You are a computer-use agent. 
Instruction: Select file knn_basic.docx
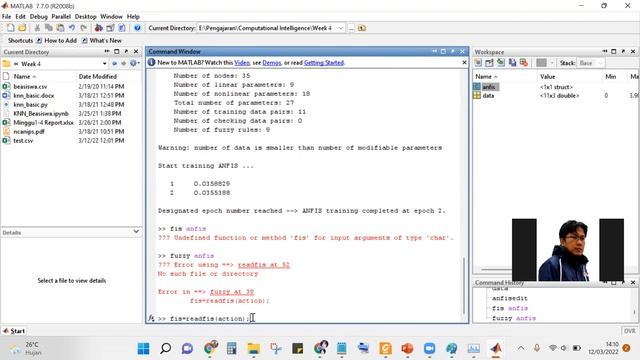(x=33, y=96)
